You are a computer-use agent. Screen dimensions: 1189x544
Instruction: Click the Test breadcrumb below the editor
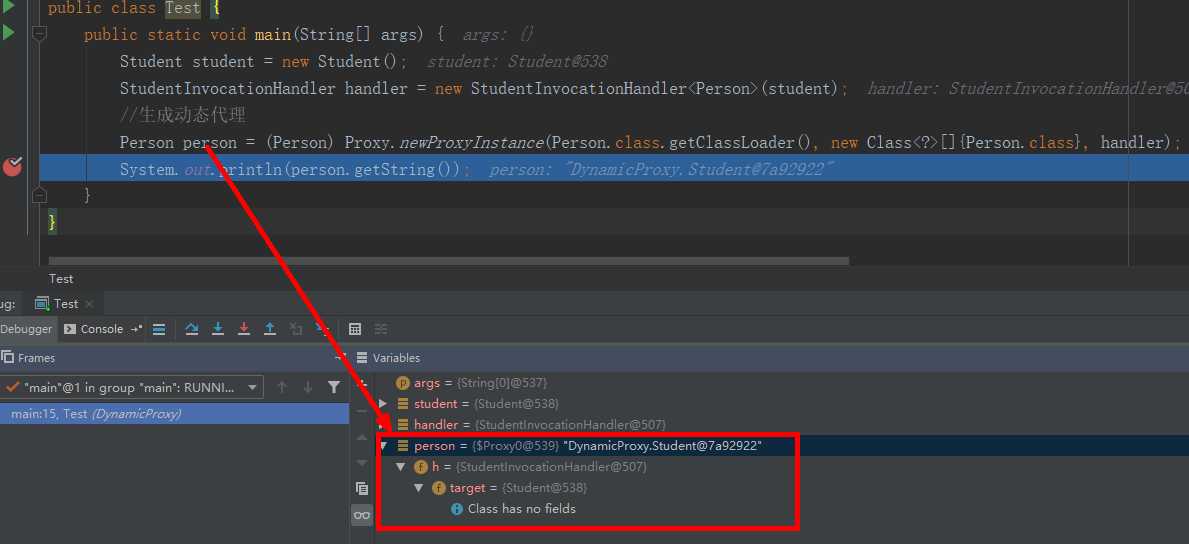[x=61, y=279]
